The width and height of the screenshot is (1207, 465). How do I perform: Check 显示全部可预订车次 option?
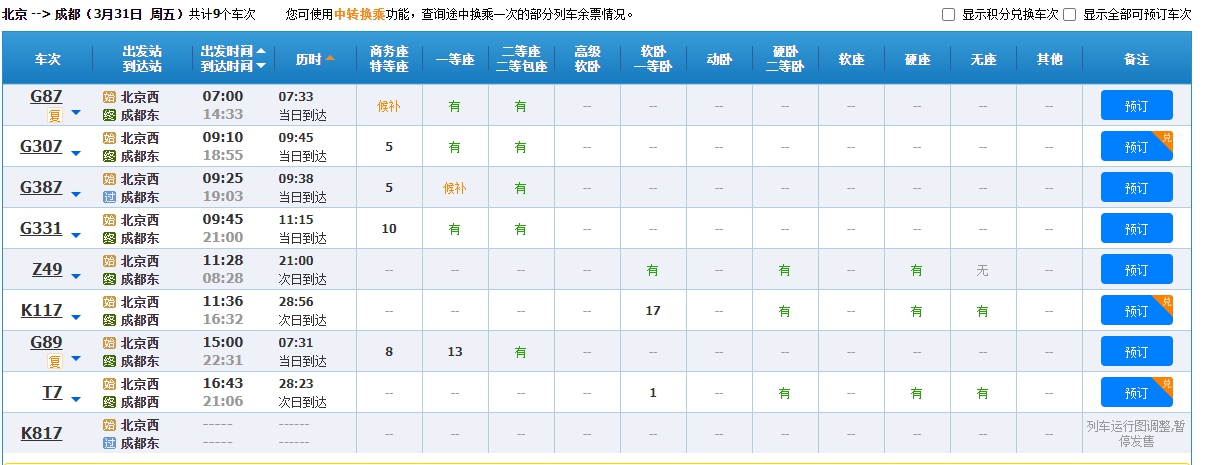tap(1069, 15)
